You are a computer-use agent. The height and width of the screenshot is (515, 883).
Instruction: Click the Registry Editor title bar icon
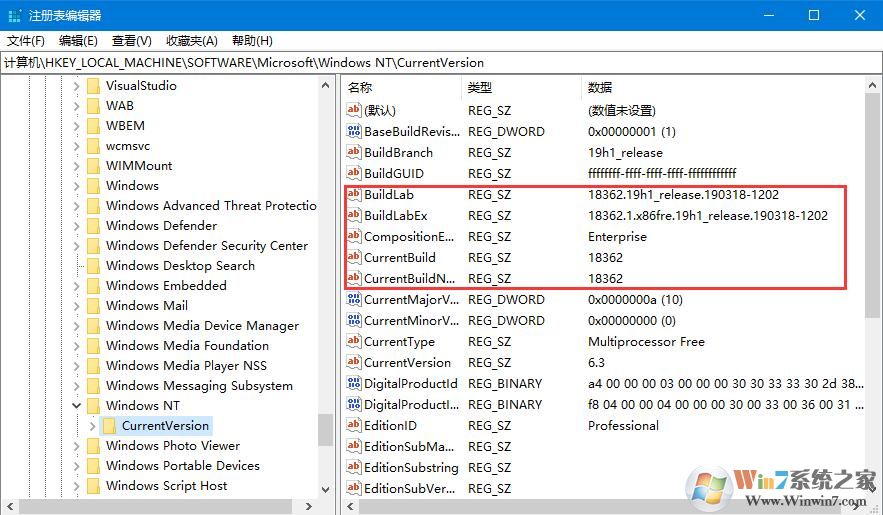[x=15, y=16]
